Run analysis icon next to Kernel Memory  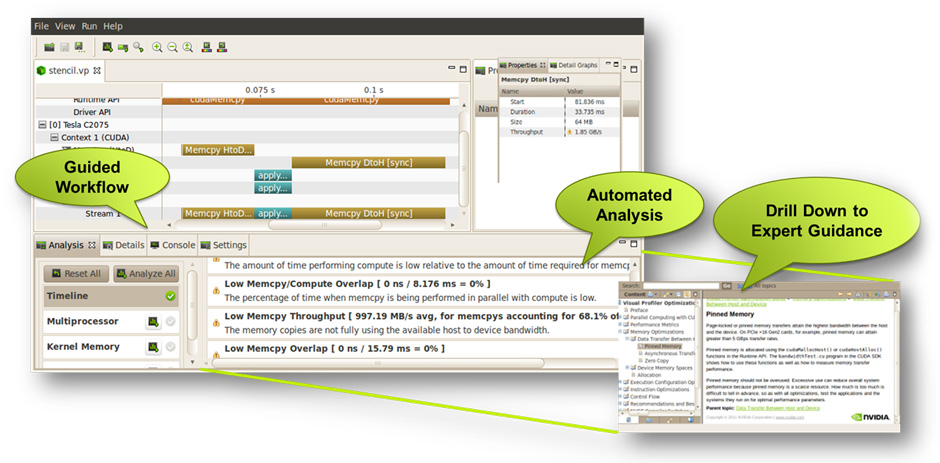[x=153, y=347]
